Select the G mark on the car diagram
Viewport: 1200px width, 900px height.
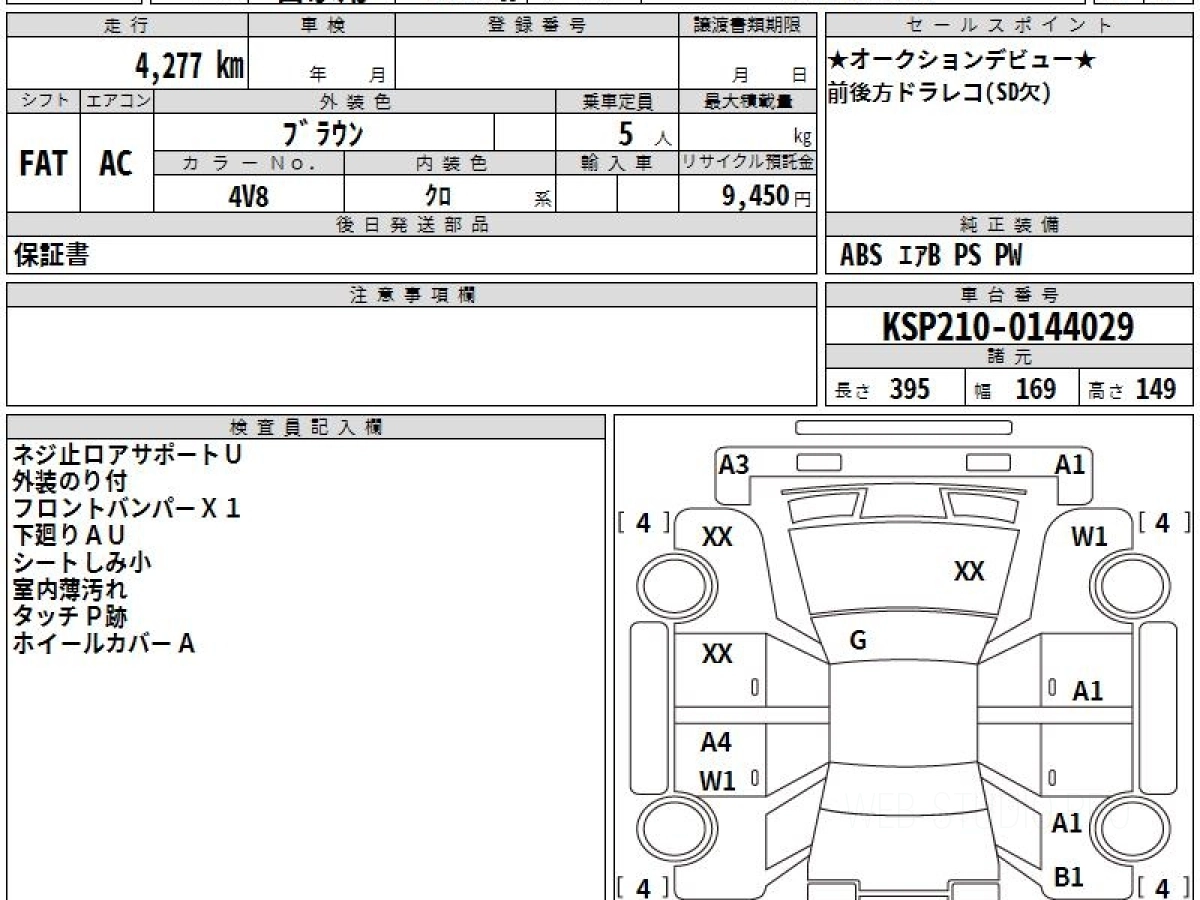point(858,641)
